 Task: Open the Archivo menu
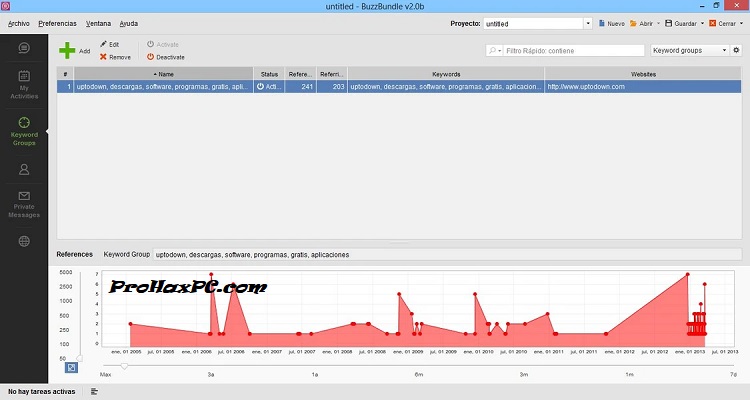19,23
